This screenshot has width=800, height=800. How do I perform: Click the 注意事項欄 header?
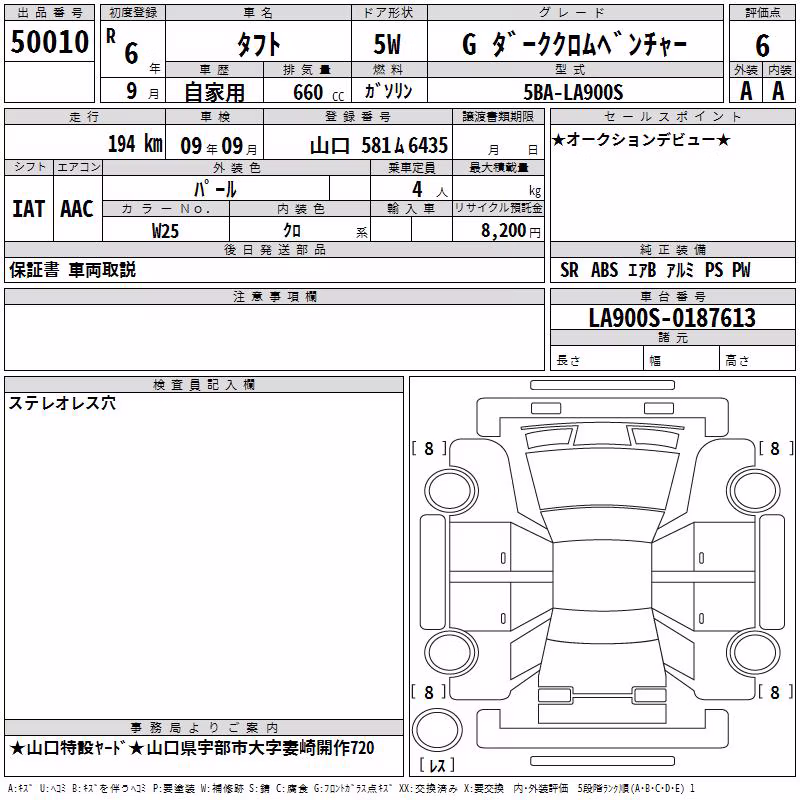point(275,296)
